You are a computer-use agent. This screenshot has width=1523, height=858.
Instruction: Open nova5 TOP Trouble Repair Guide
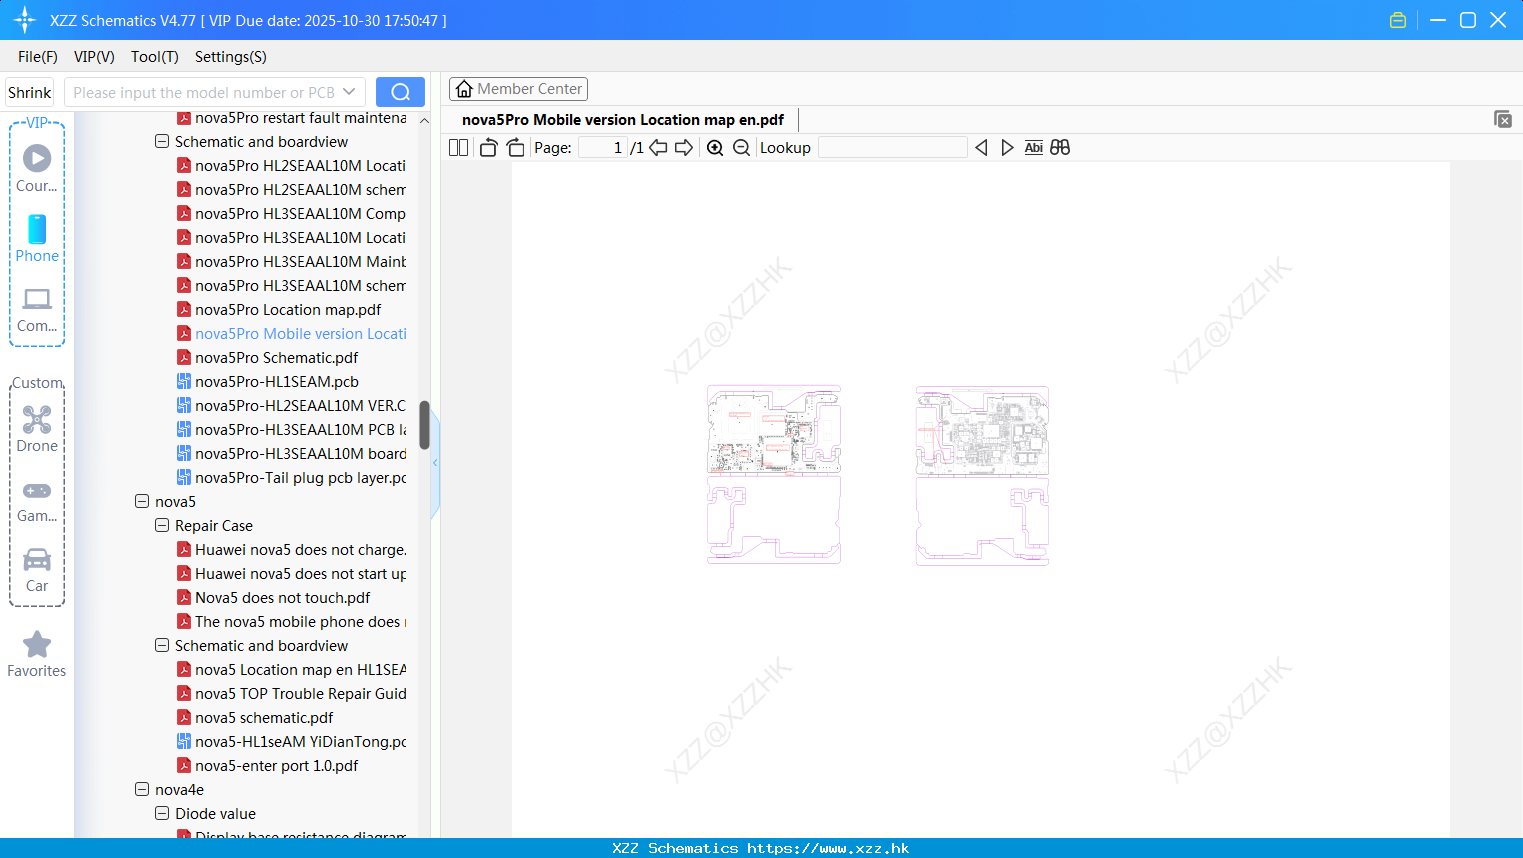[x=291, y=693]
